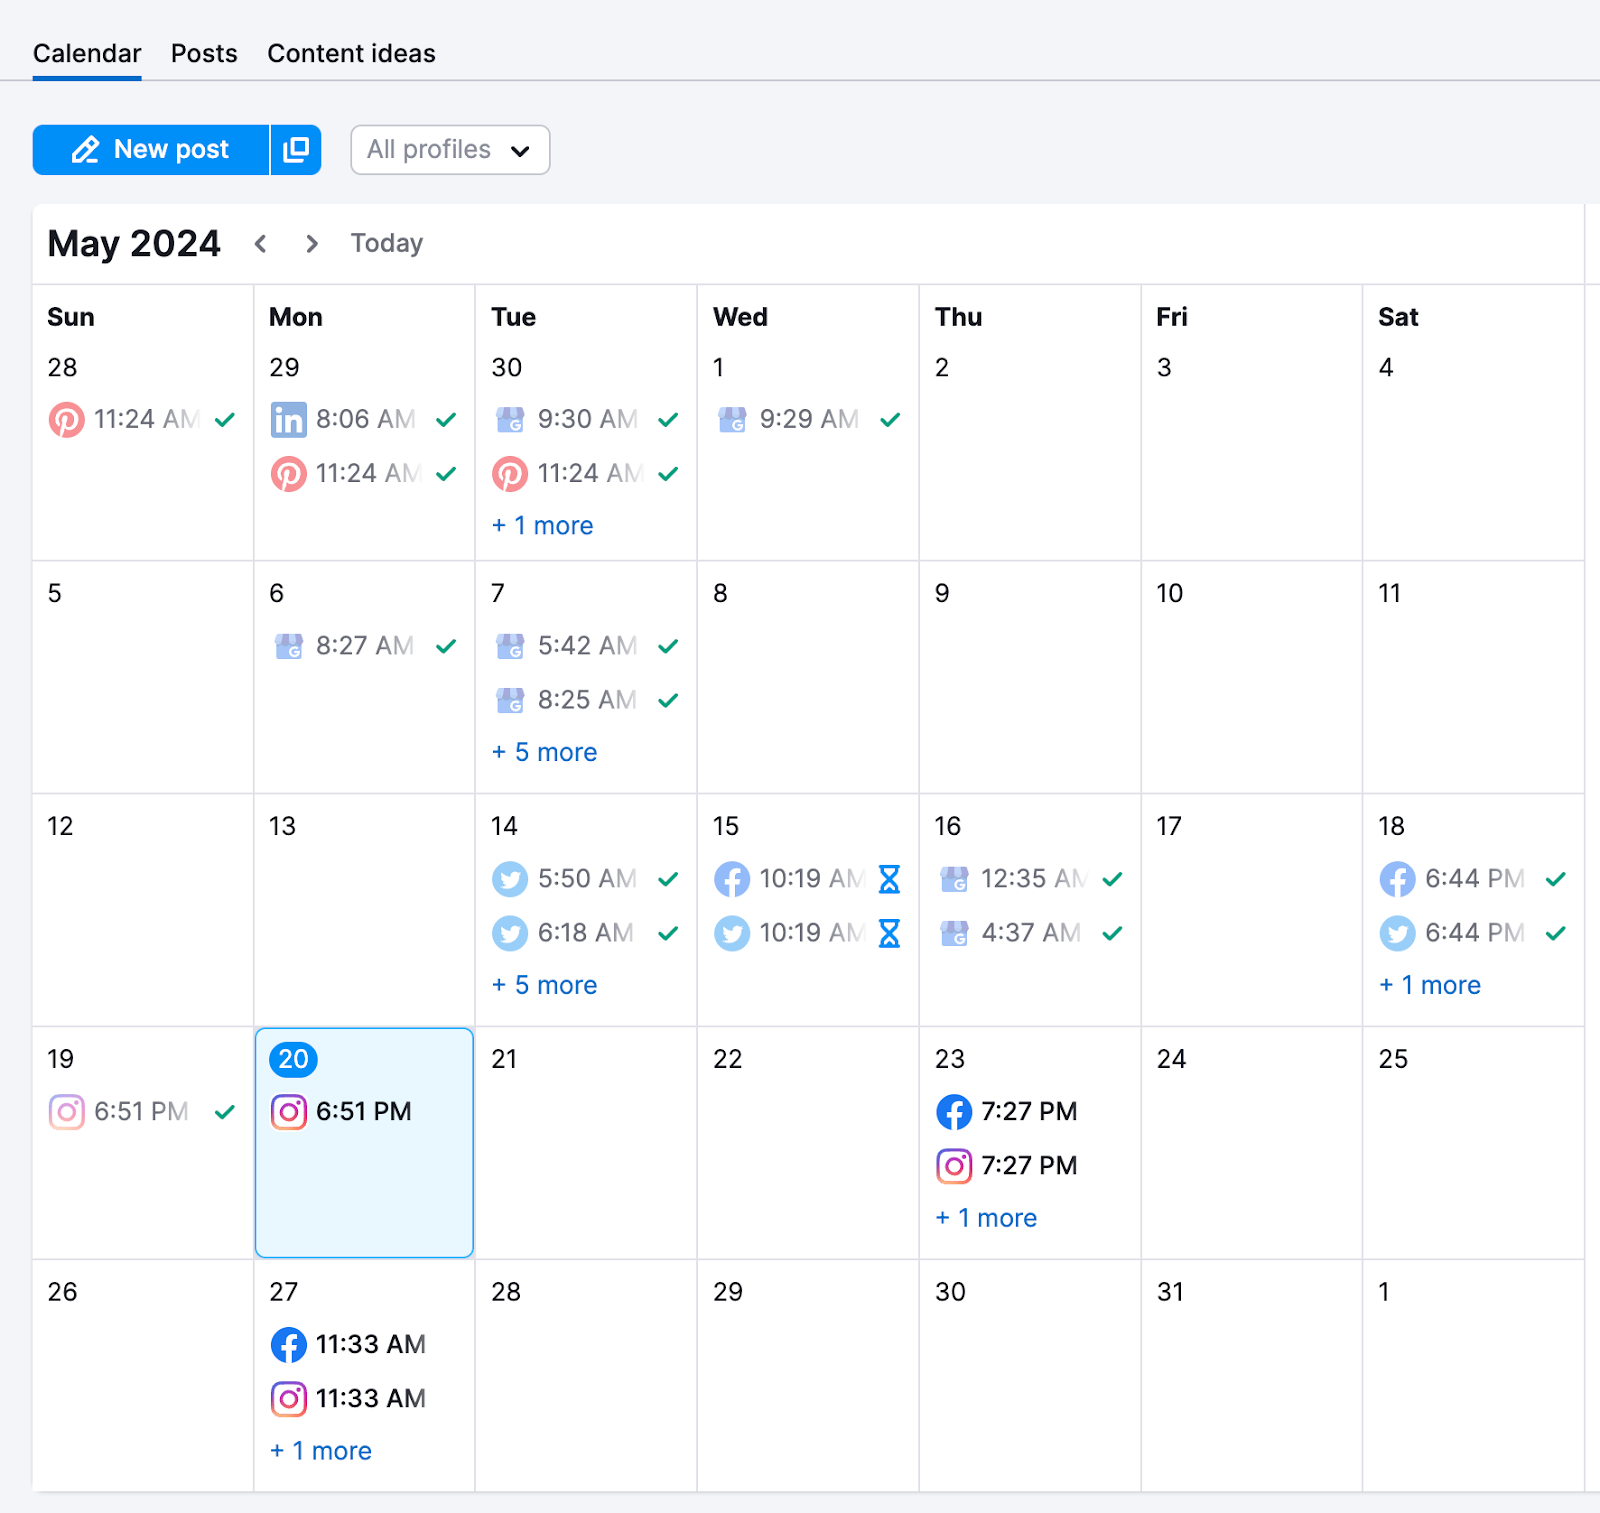
Task: Switch to the Posts tab
Action: point(204,53)
